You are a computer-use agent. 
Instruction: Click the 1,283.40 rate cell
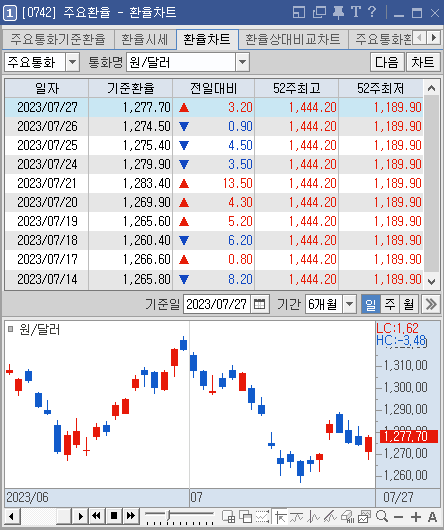point(130,184)
